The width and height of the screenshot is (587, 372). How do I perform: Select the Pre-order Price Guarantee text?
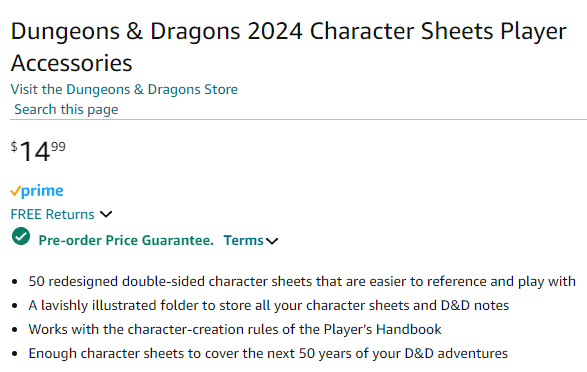126,240
